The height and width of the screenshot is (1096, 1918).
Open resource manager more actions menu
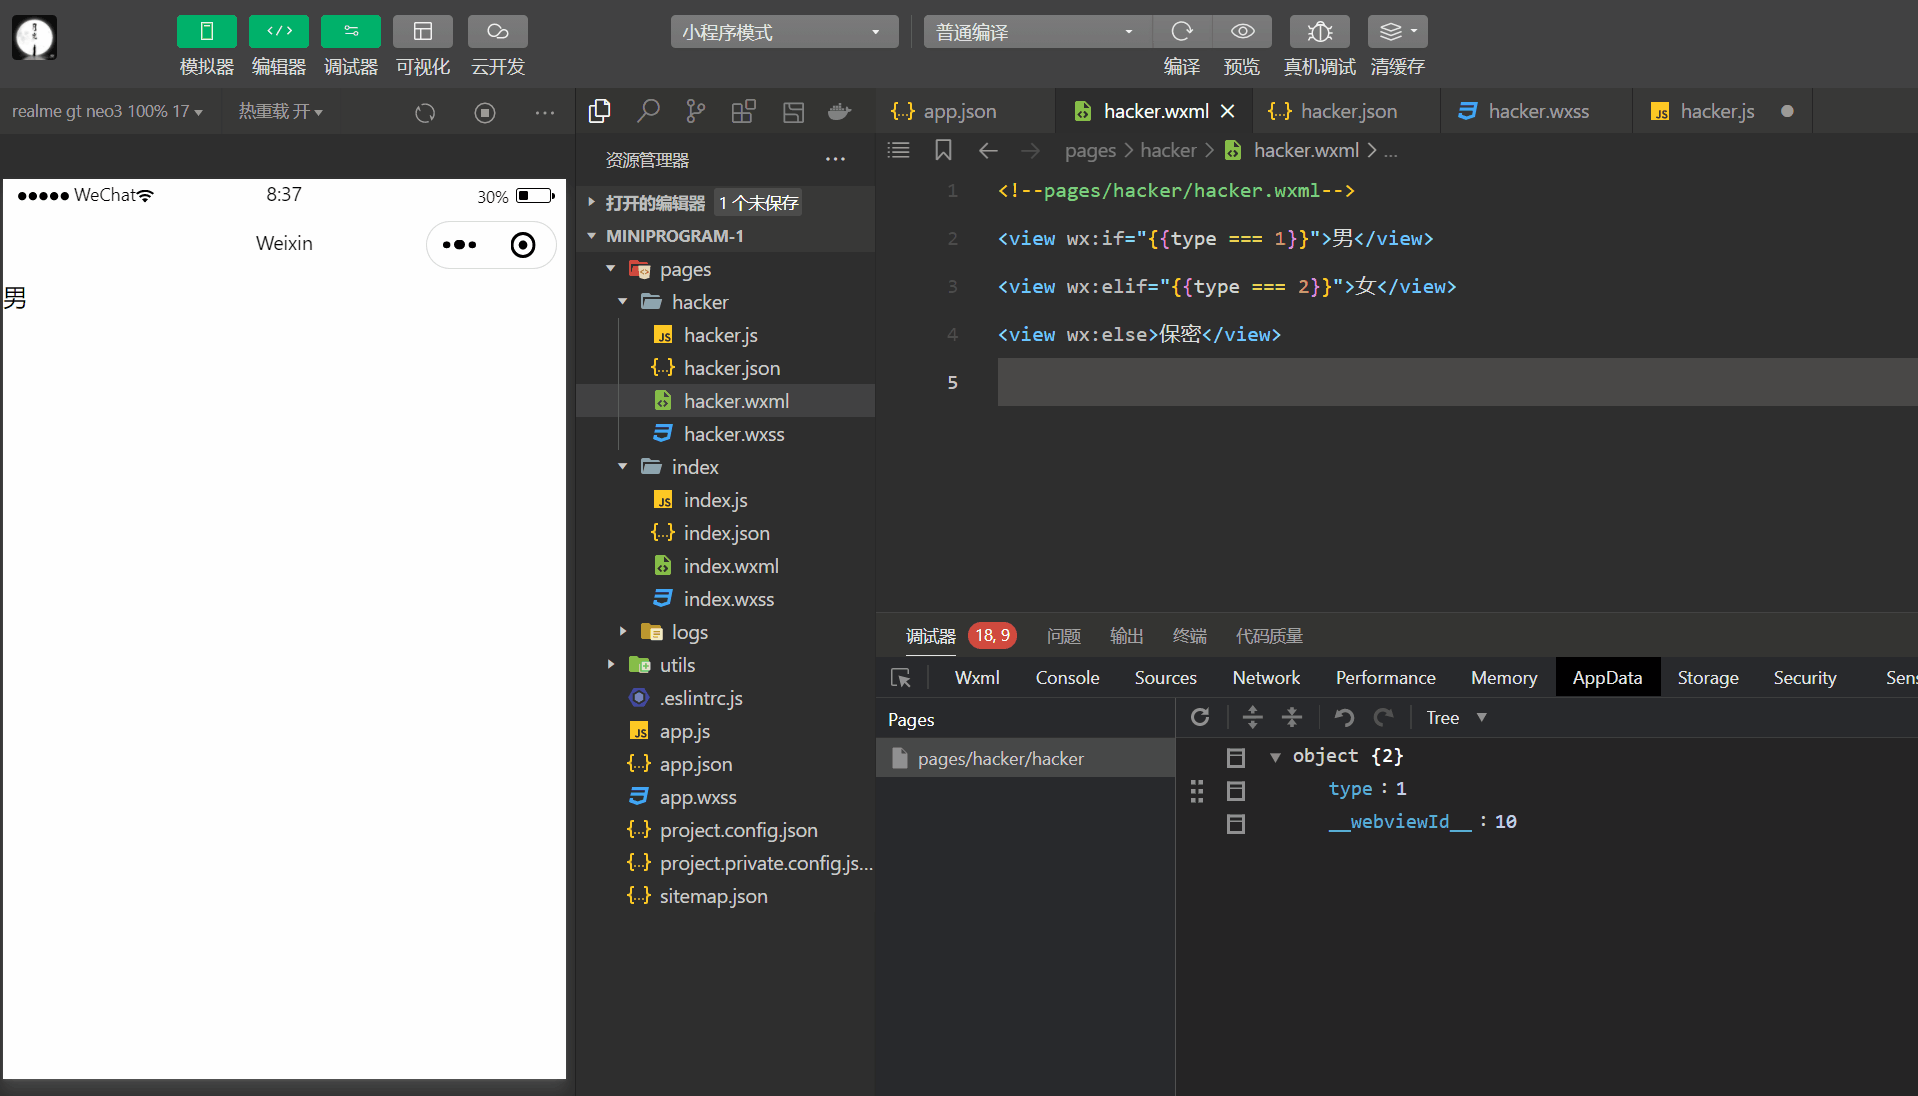tap(836, 160)
